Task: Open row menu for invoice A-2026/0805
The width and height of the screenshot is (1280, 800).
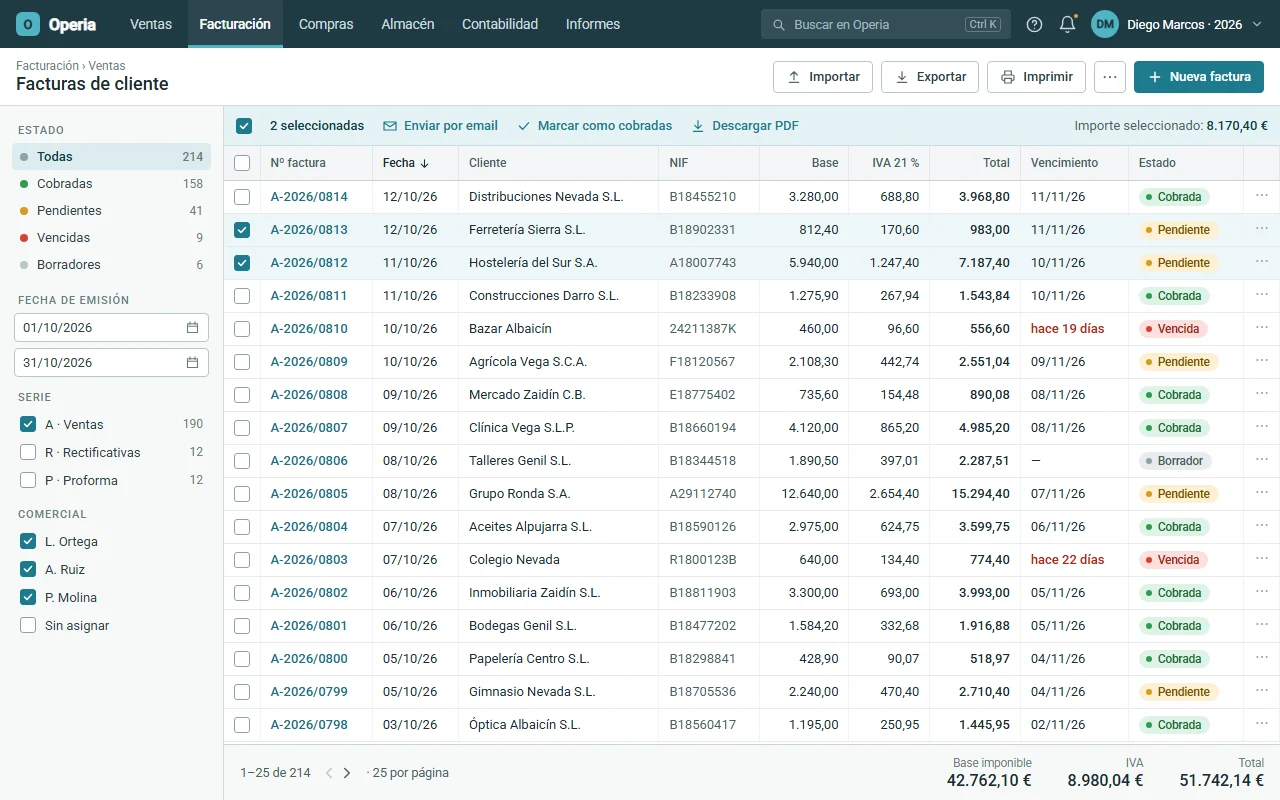Action: click(1261, 493)
